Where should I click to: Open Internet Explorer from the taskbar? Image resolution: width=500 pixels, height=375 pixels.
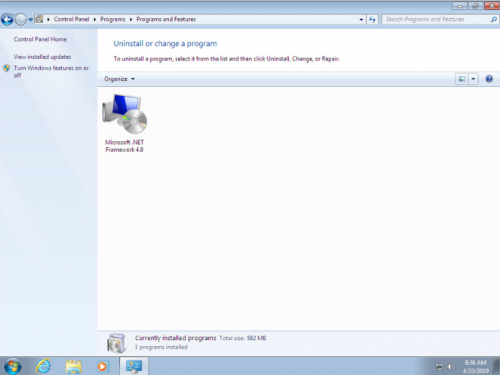[43, 366]
